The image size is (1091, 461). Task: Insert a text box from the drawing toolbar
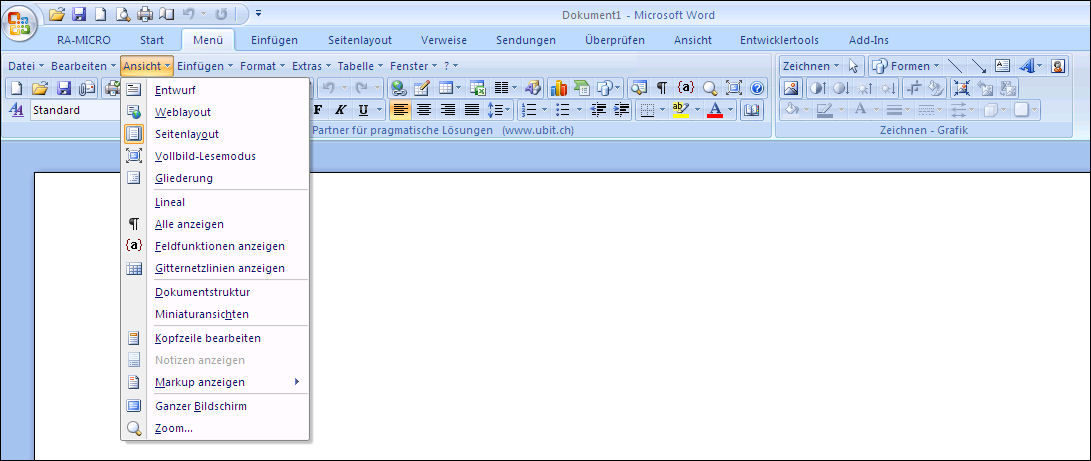click(1002, 66)
